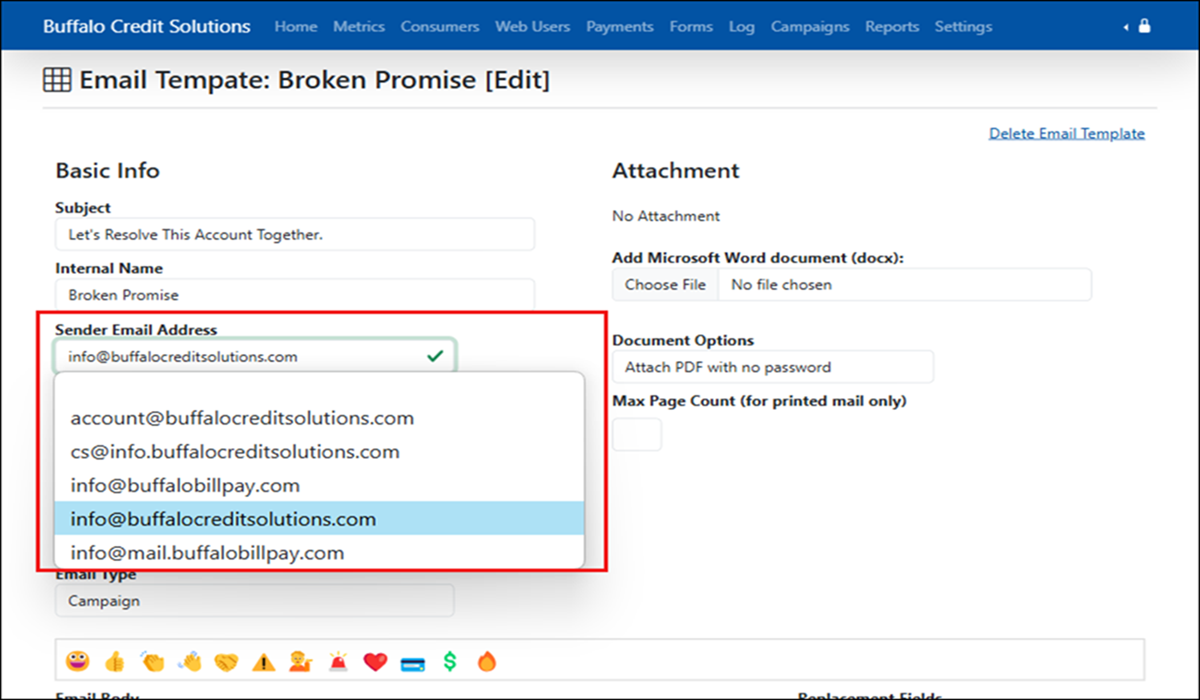Screen dimensions: 1200x700
Task: Go to Web Users
Action: 533,26
